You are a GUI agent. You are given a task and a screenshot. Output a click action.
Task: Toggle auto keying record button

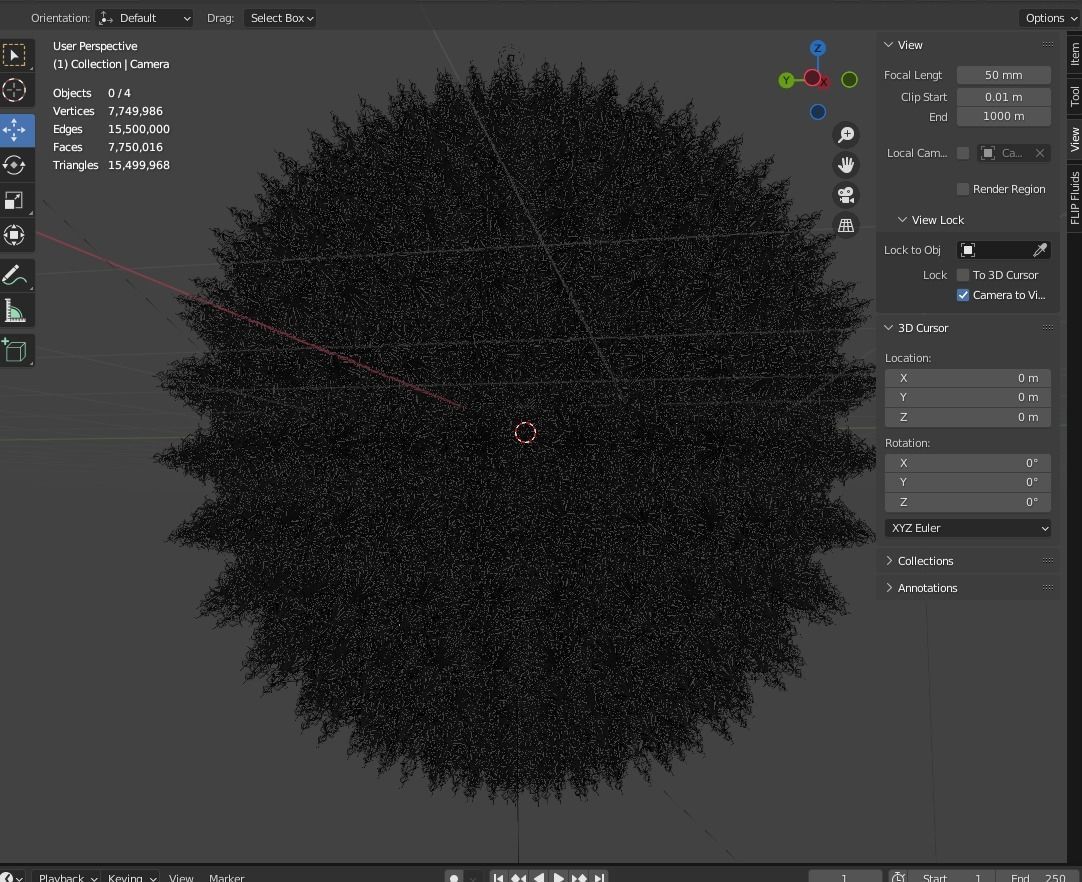454,878
